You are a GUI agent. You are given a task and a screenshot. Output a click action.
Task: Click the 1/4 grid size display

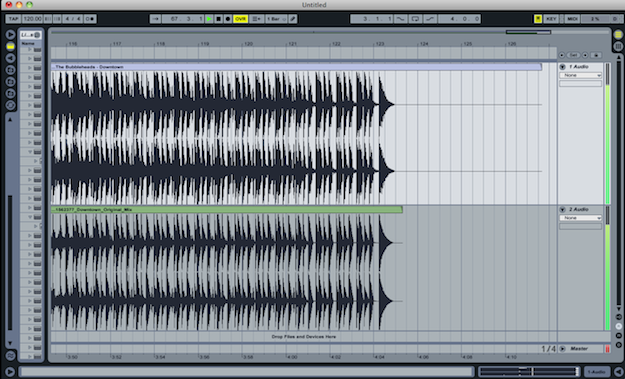548,349
